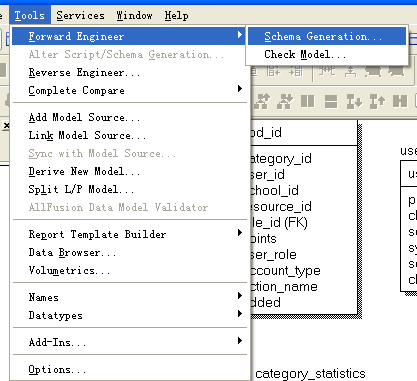Expand the Forward Engineer submenu
The width and height of the screenshot is (417, 381).
[129, 36]
